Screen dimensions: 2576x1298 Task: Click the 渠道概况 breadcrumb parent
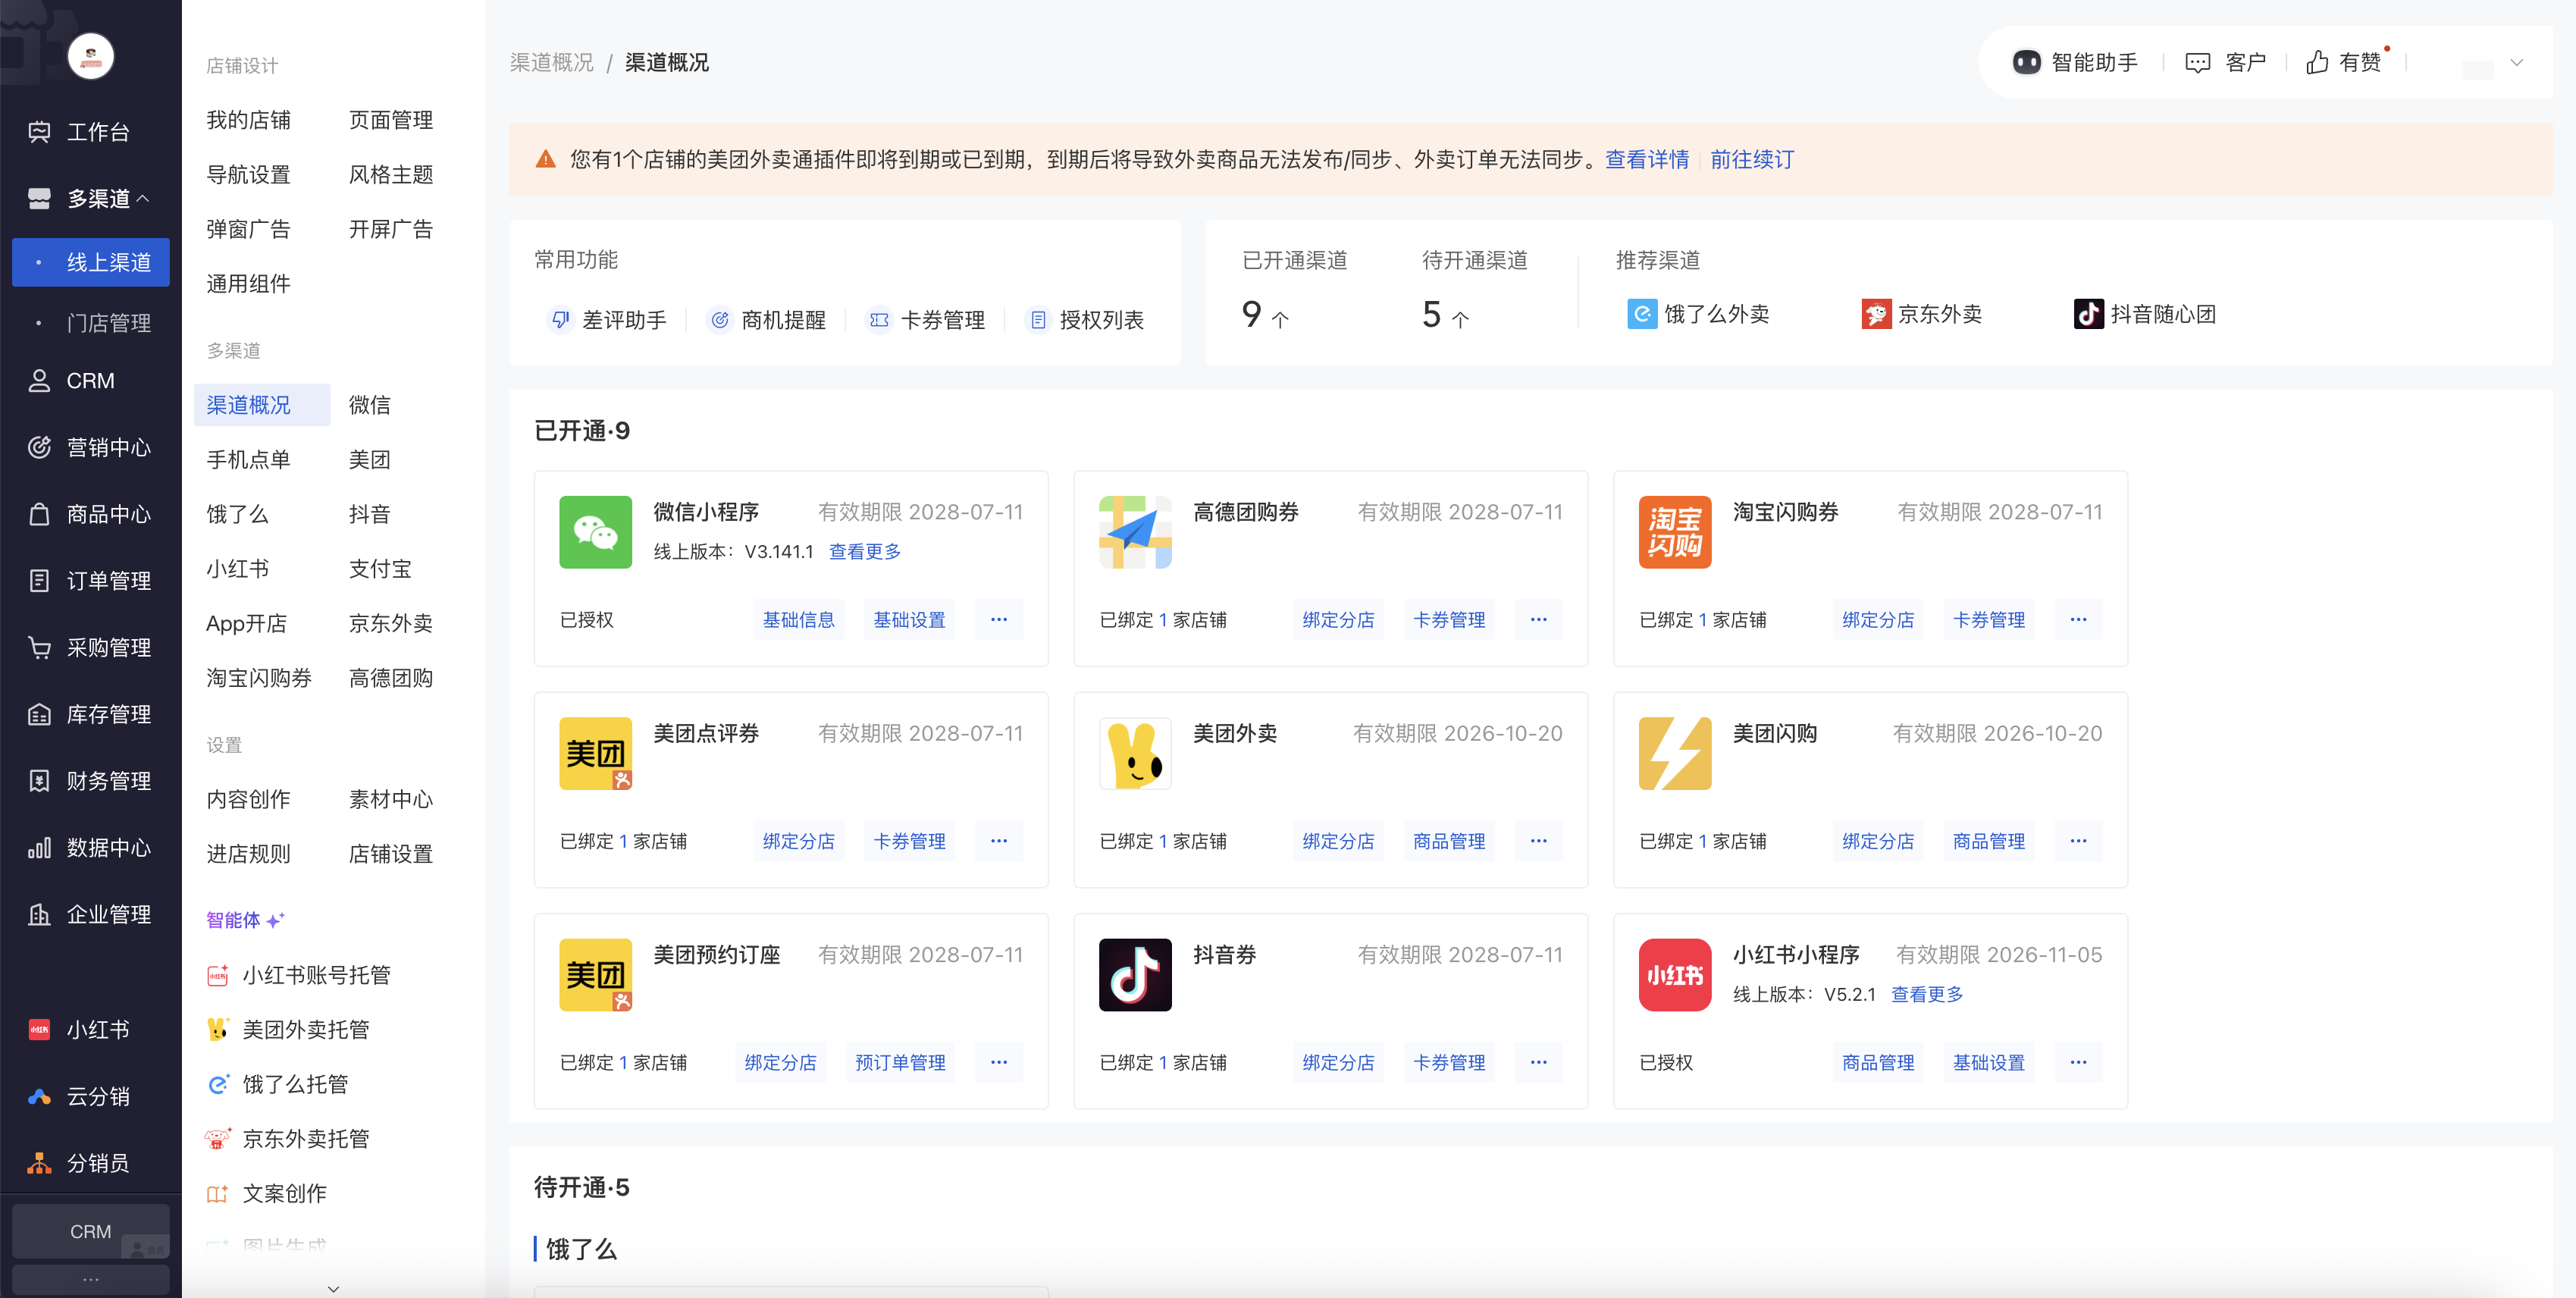pos(551,63)
